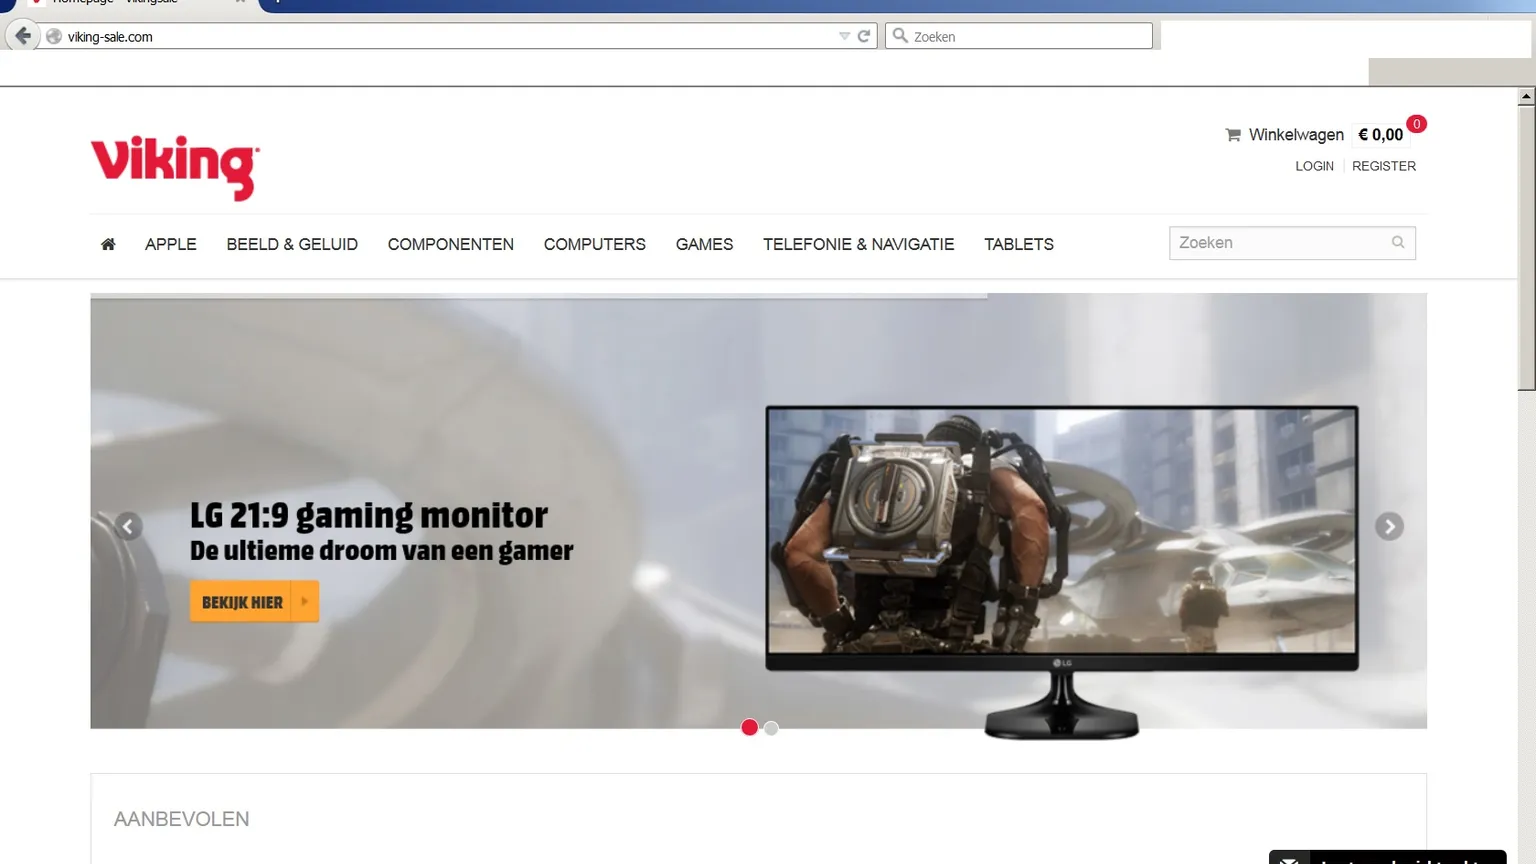Click the website Zoeken search field
Viewport: 1536px width, 864px height.
[1280, 243]
